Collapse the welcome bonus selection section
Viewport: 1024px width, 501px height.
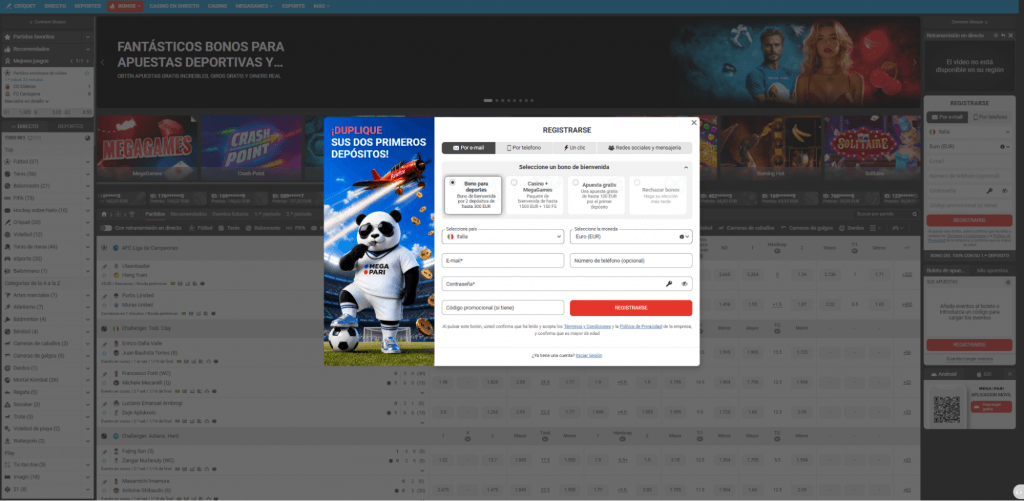point(686,167)
